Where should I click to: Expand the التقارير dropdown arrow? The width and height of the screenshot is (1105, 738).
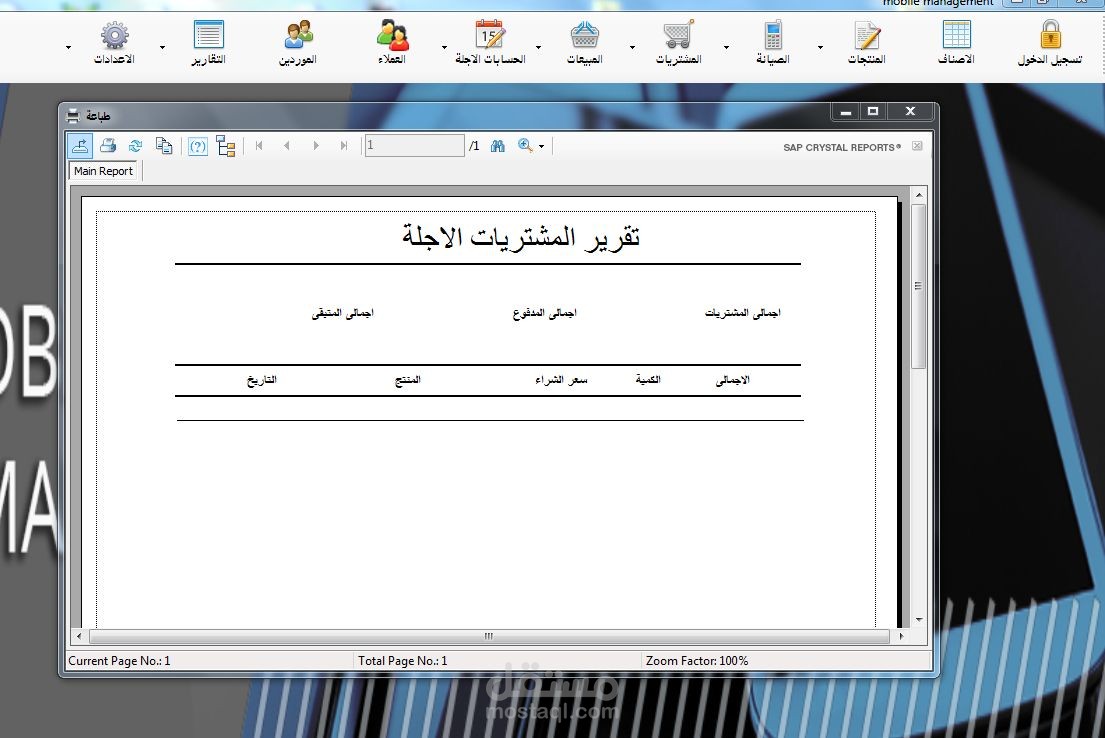162,48
